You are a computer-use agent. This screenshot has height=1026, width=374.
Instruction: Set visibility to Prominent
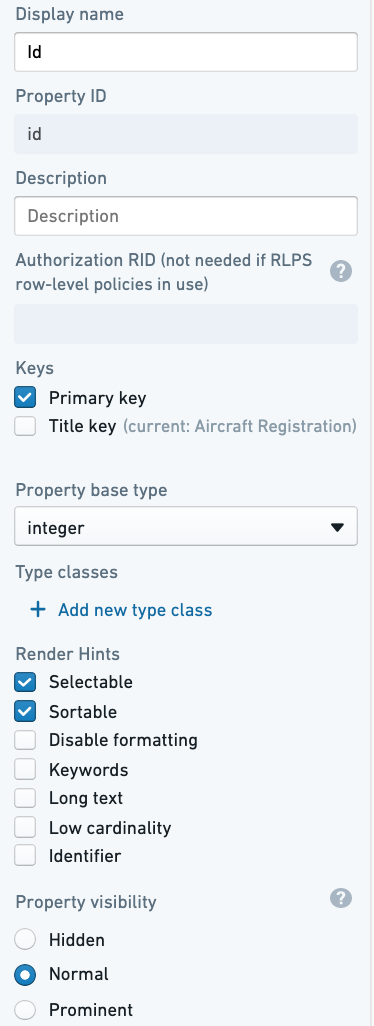point(25,1009)
